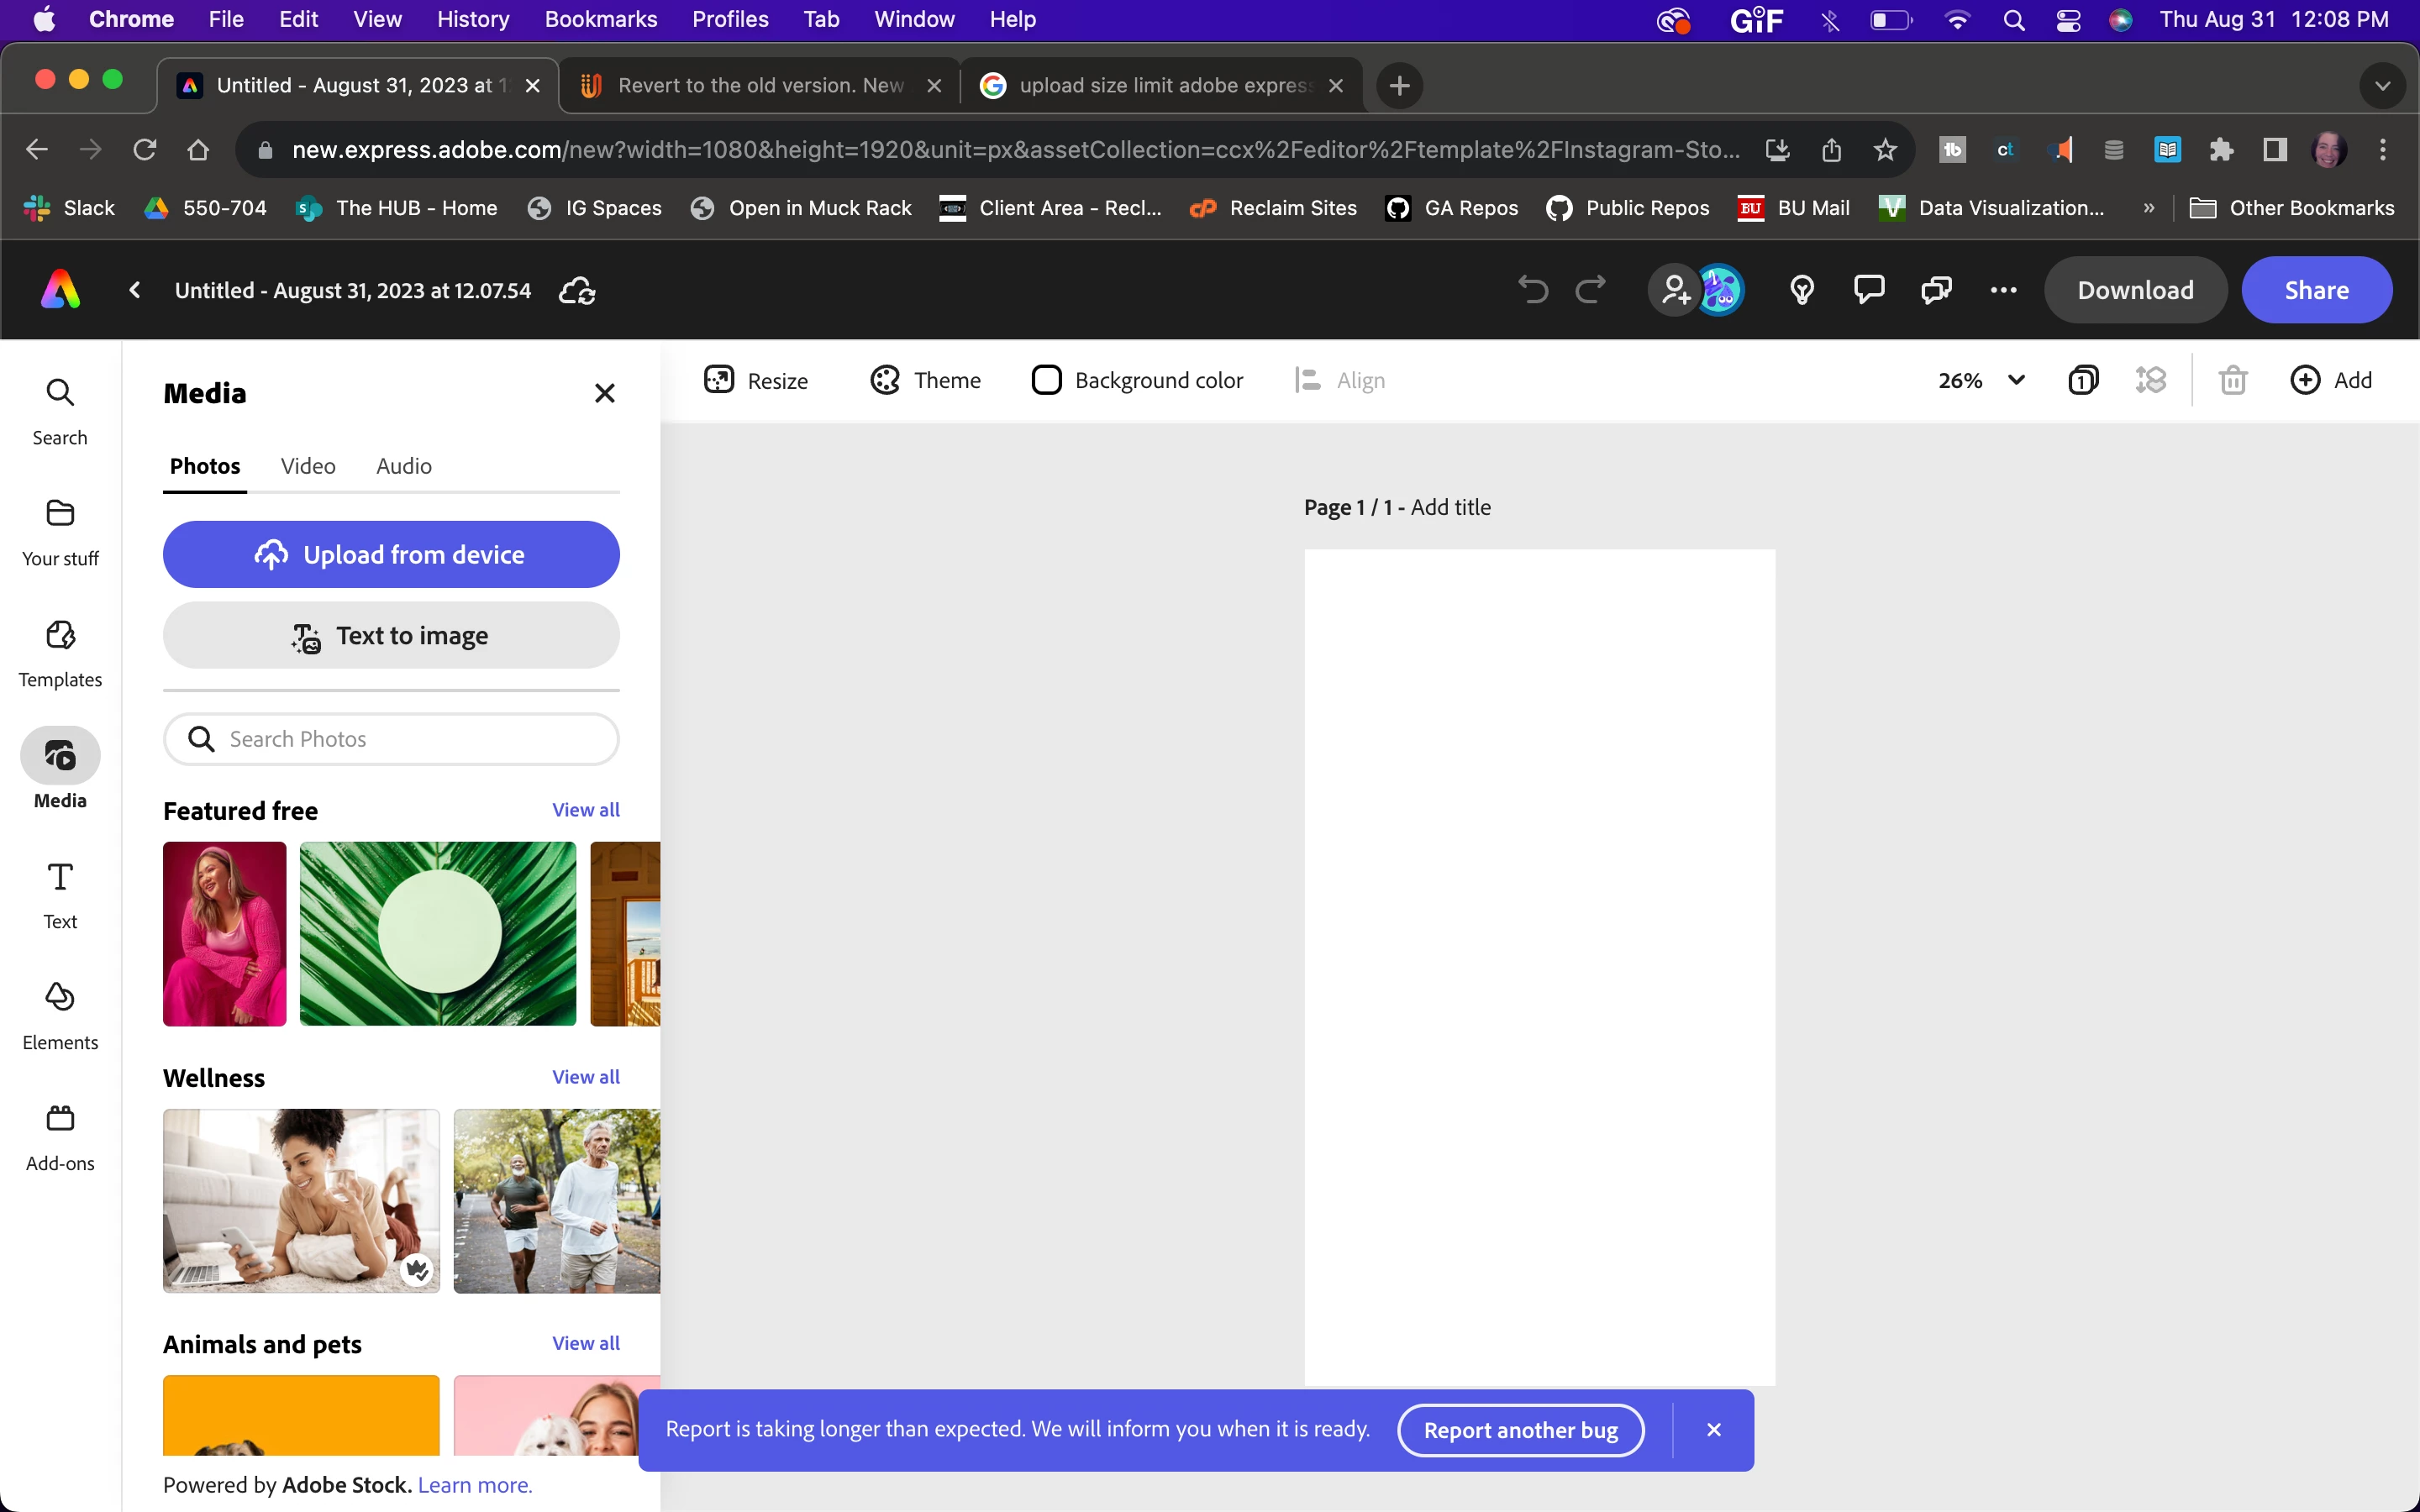Switch to the Video tab

[x=308, y=466]
